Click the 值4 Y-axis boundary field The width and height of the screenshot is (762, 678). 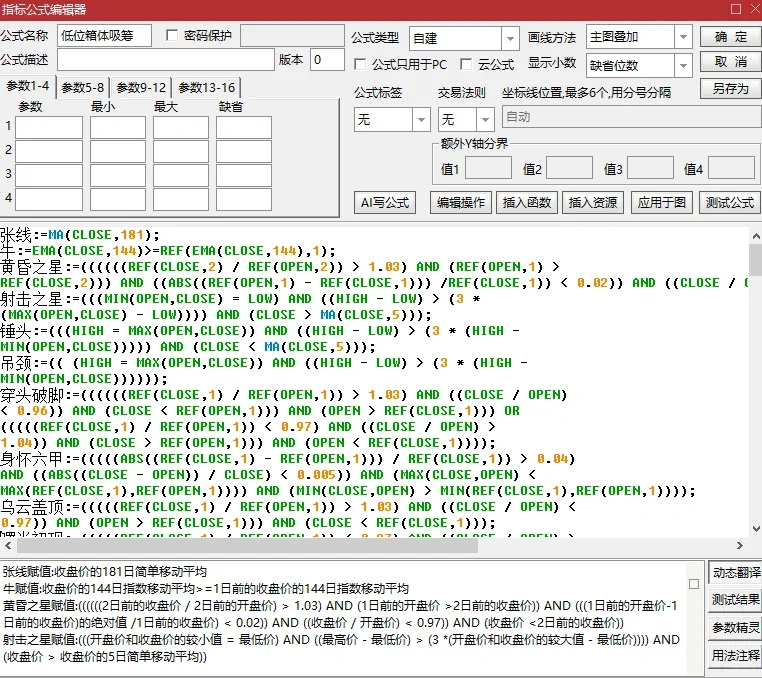click(x=731, y=168)
